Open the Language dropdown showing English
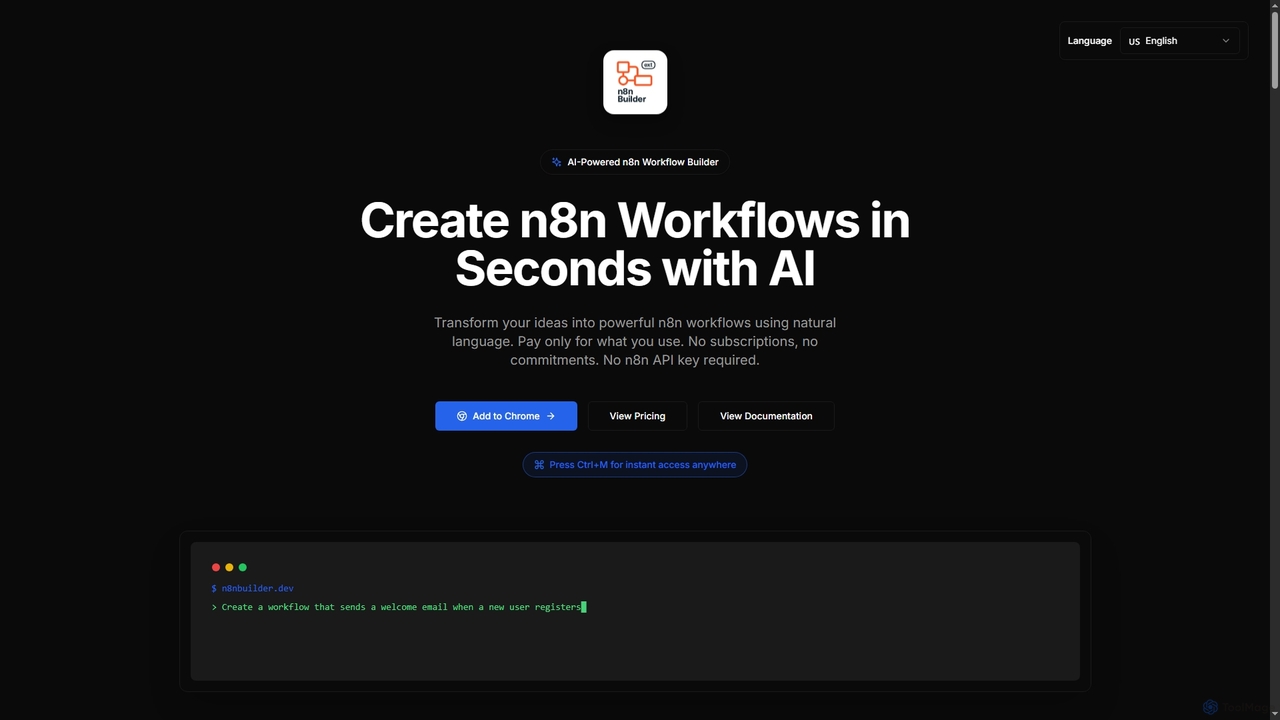The width and height of the screenshot is (1280, 720). (1180, 41)
